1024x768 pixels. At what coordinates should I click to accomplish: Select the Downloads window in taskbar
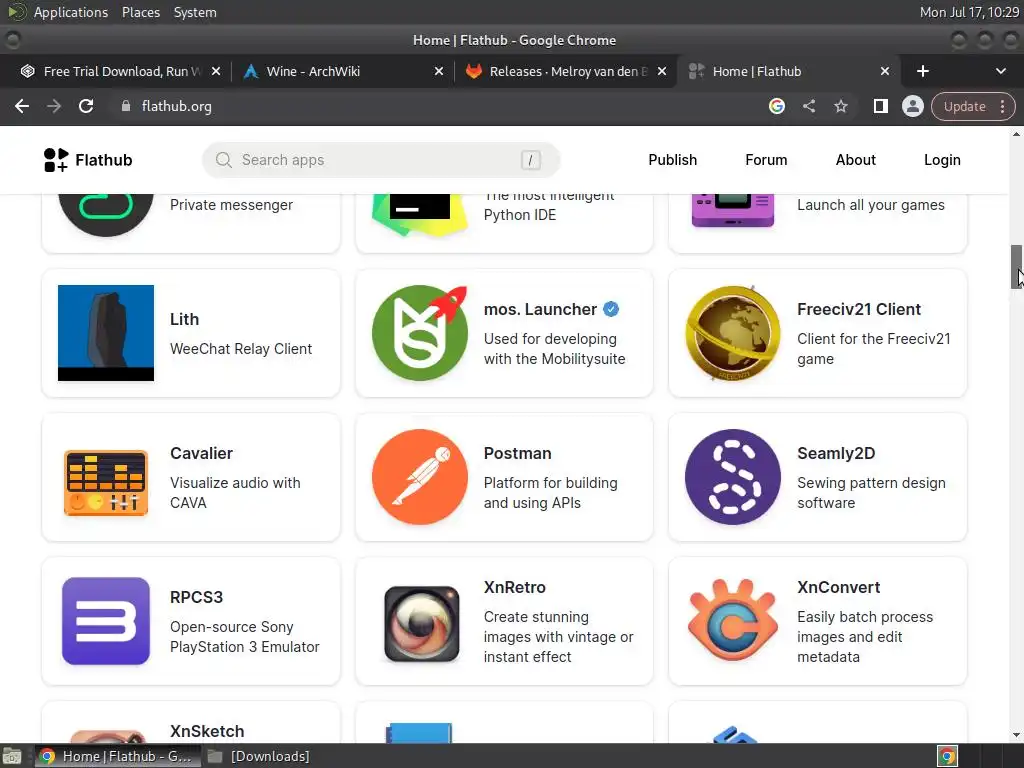pyautogui.click(x=259, y=756)
